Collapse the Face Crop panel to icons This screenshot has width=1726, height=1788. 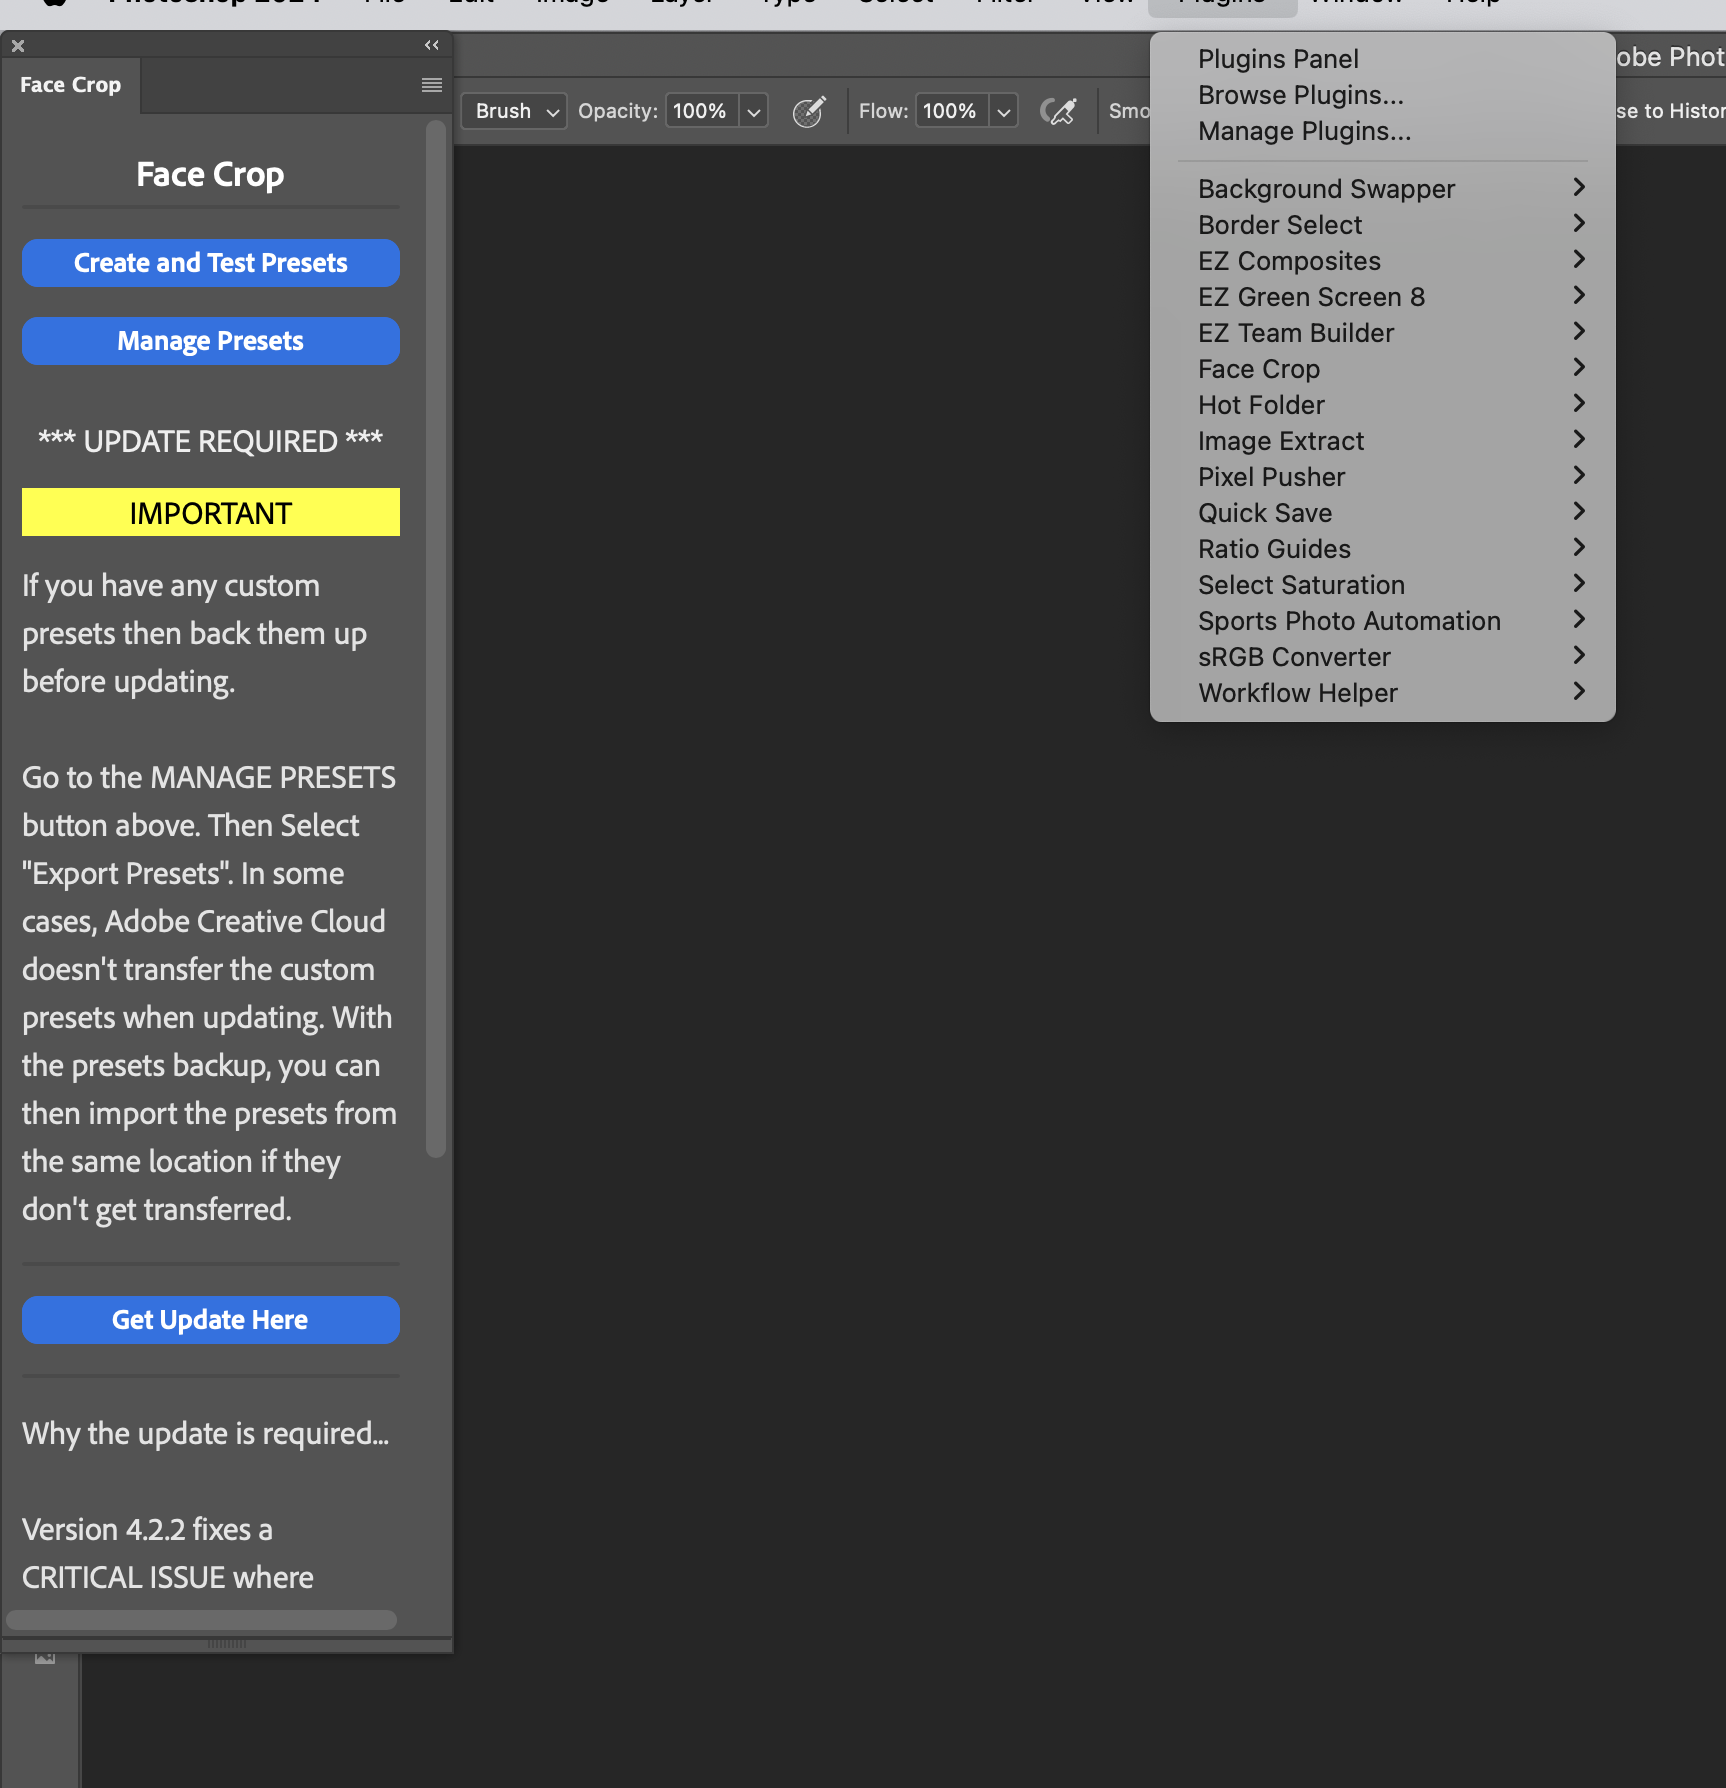pyautogui.click(x=432, y=45)
